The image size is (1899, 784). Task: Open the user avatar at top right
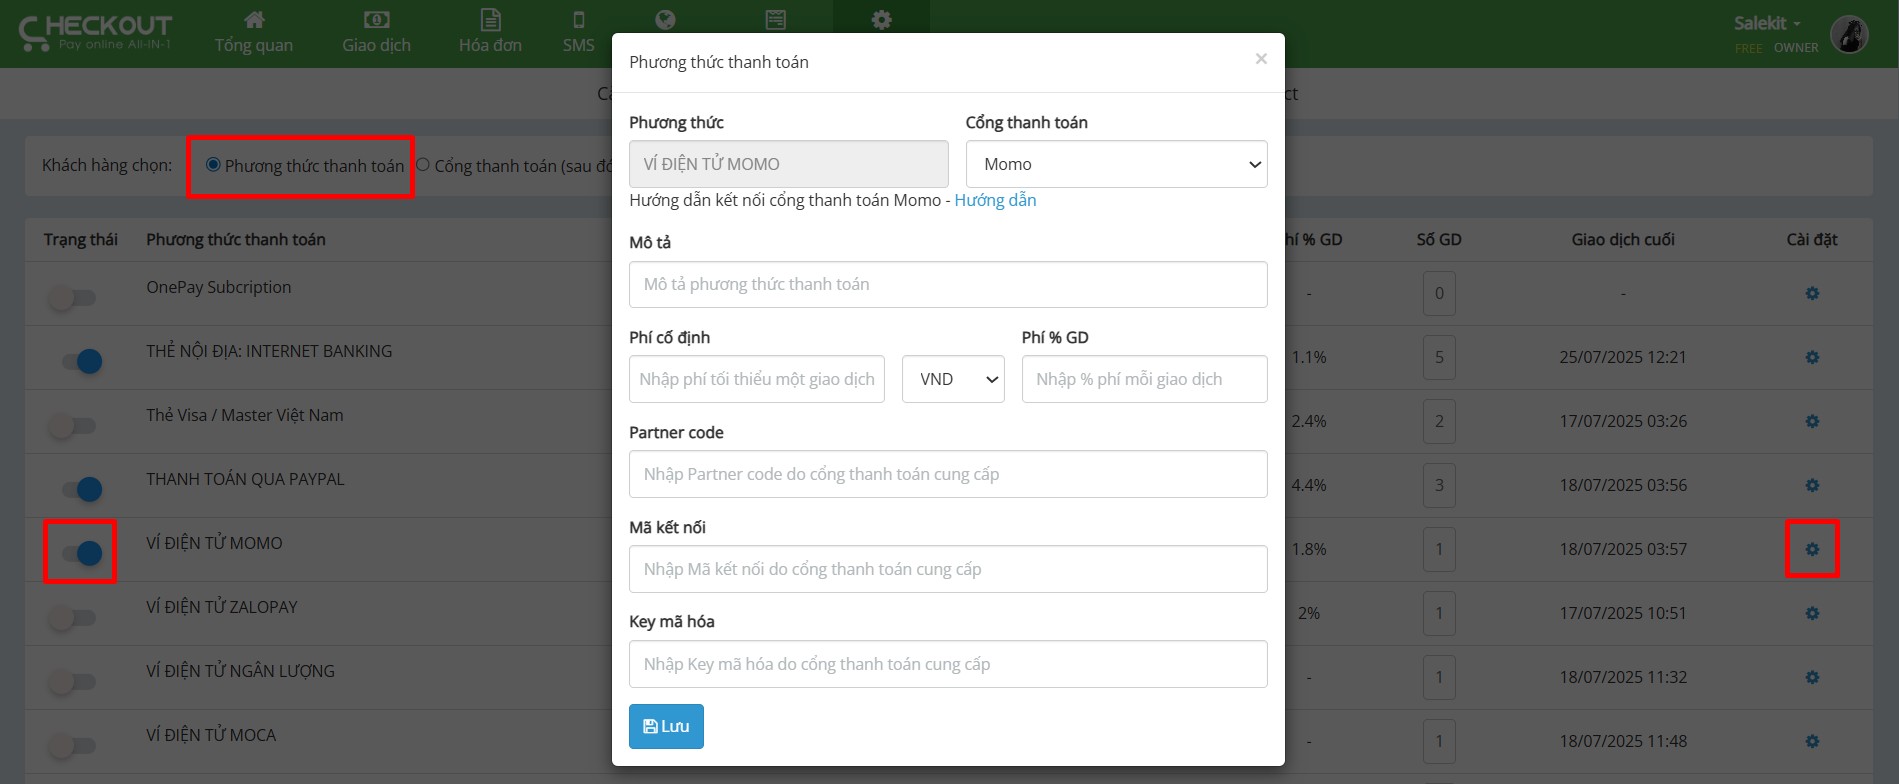pyautogui.click(x=1849, y=35)
